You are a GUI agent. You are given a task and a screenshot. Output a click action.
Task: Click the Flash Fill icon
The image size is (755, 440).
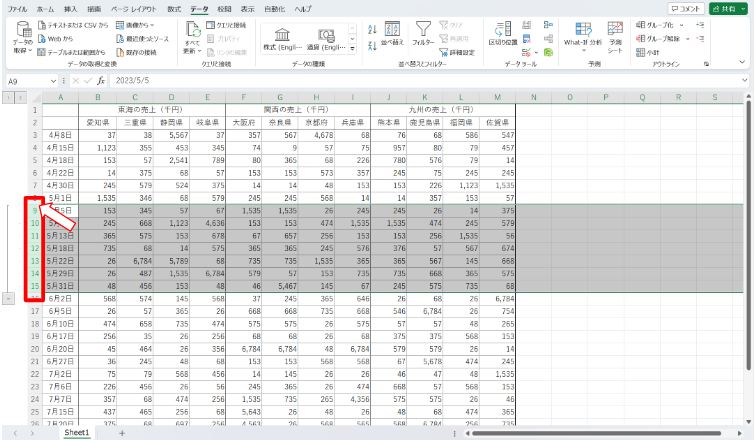(527, 25)
